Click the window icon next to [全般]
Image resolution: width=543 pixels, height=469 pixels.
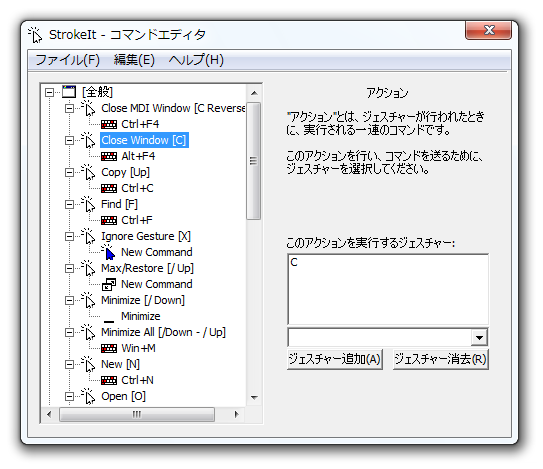(x=69, y=92)
